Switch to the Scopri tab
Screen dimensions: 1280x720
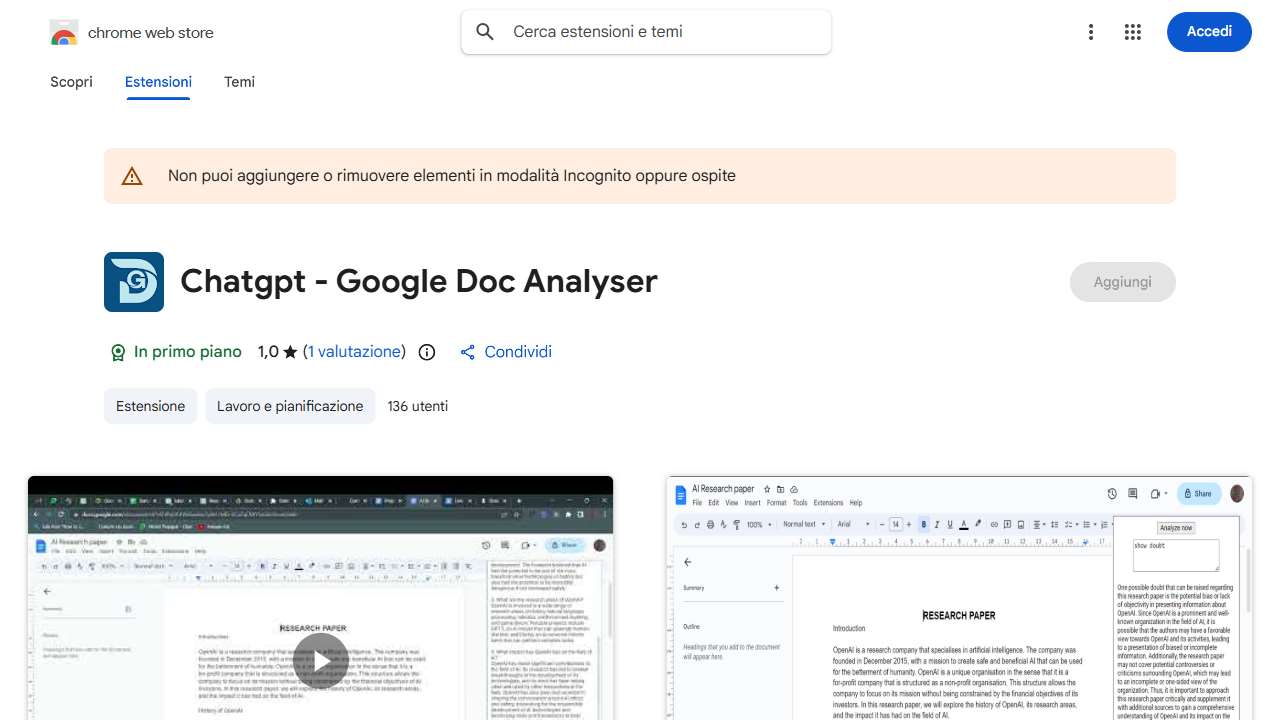coord(71,82)
